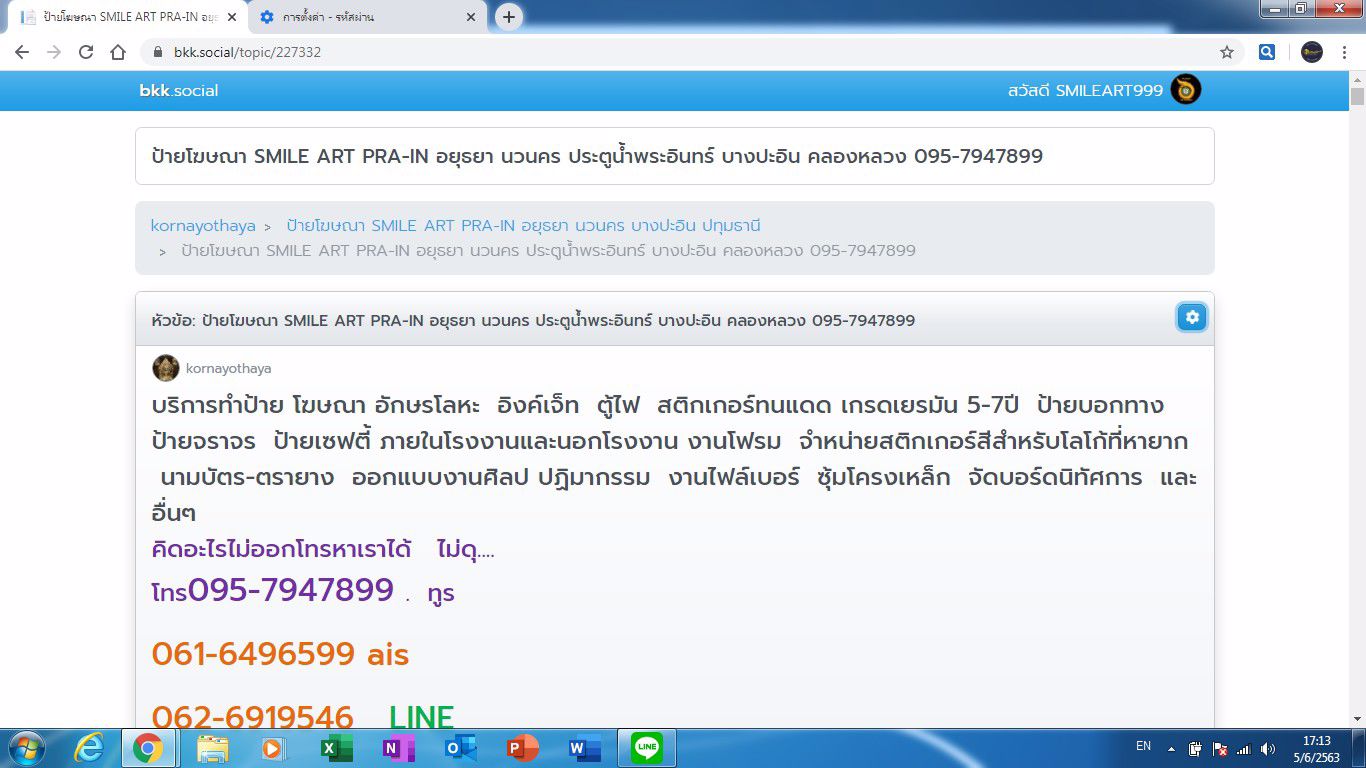Switch to the settings passwords tab
1366x768 pixels.
pos(368,17)
